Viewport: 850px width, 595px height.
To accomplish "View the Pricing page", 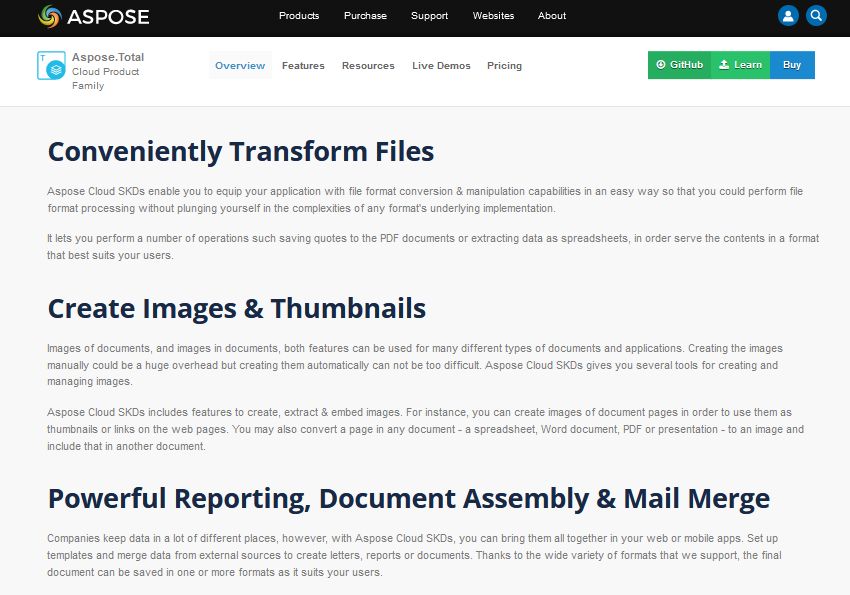I will 504,65.
